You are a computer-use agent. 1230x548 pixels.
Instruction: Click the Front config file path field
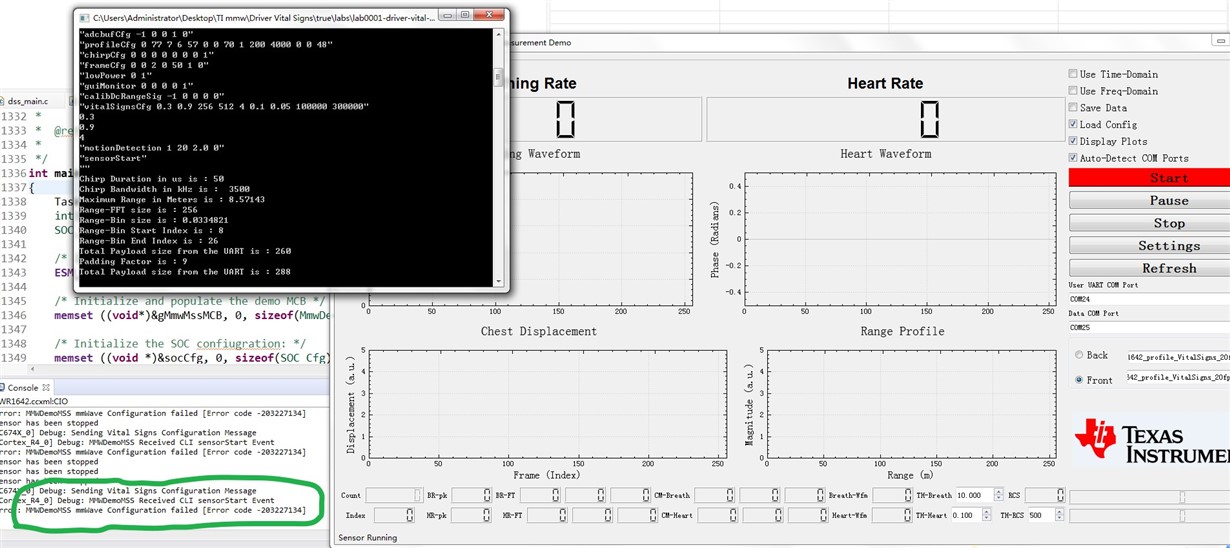(x=1178, y=378)
